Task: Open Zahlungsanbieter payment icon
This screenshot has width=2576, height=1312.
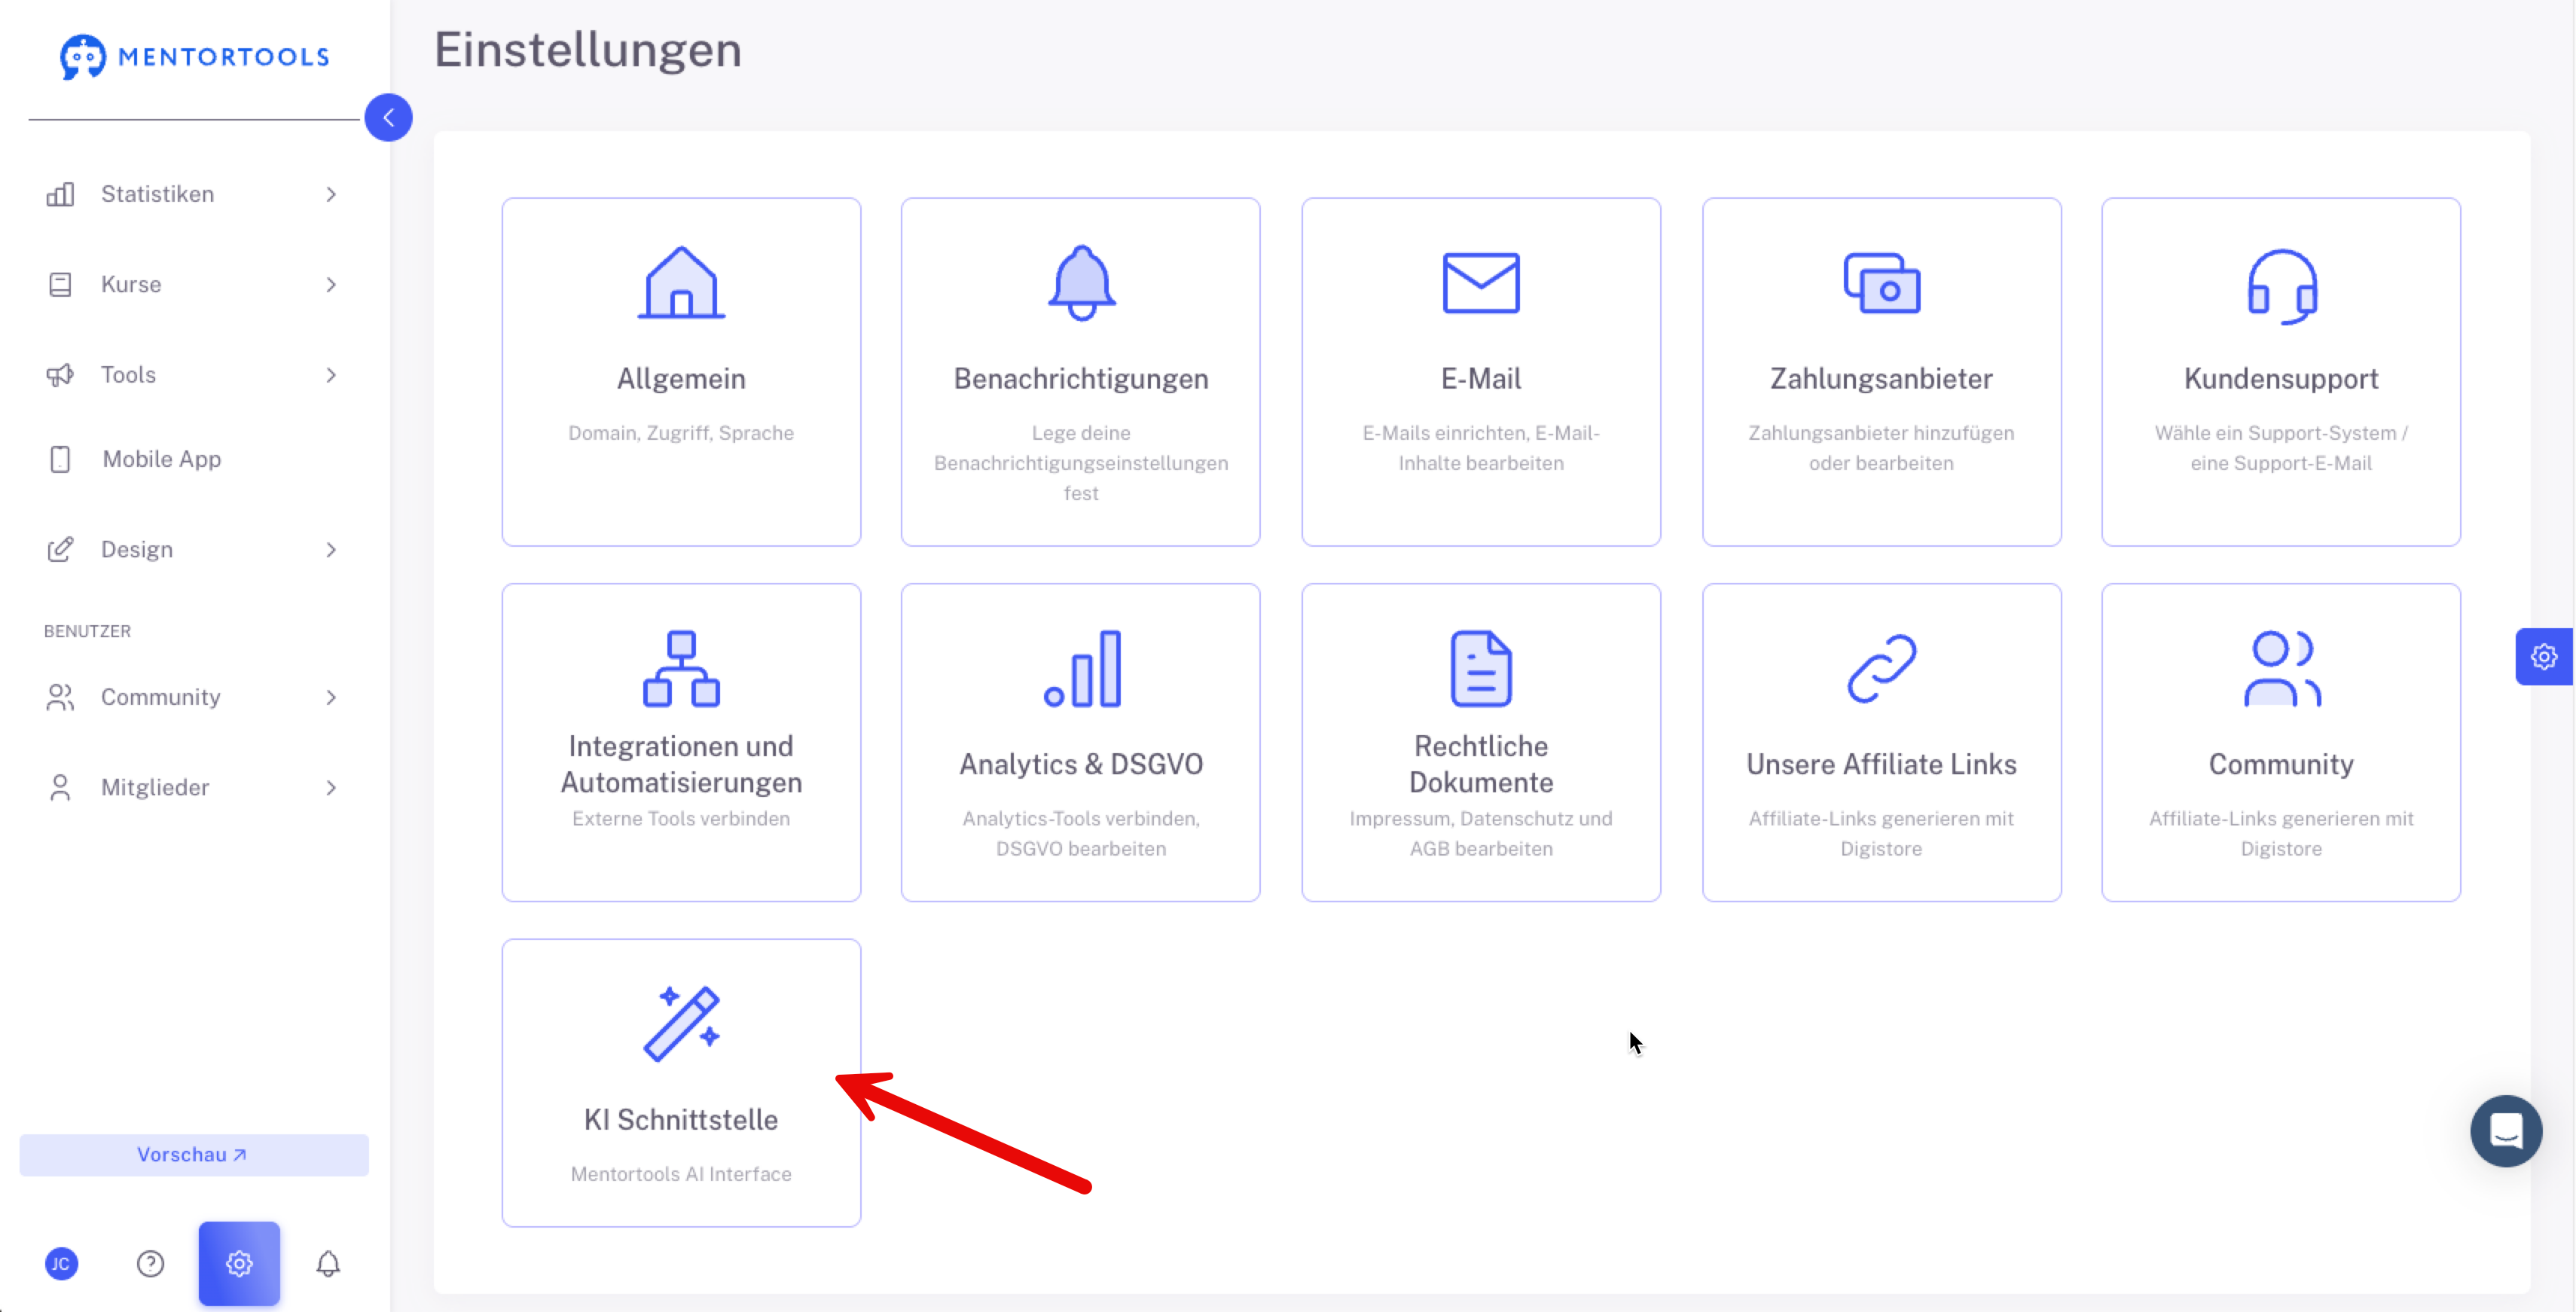Action: click(1881, 283)
